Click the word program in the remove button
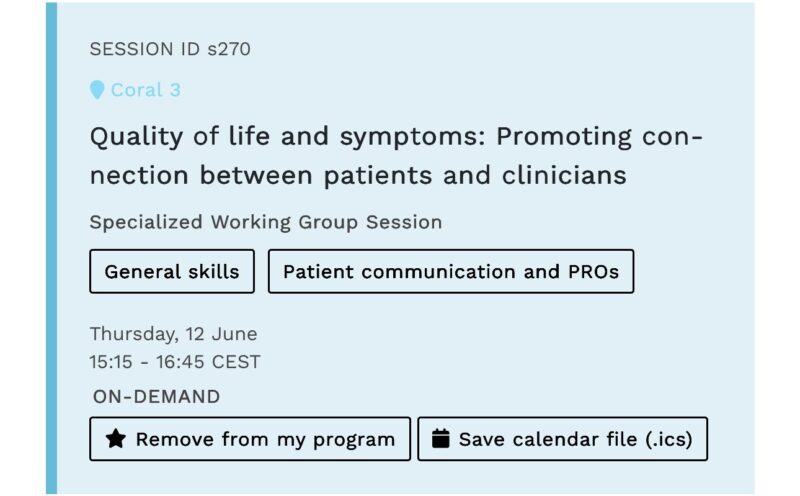 click(354, 440)
